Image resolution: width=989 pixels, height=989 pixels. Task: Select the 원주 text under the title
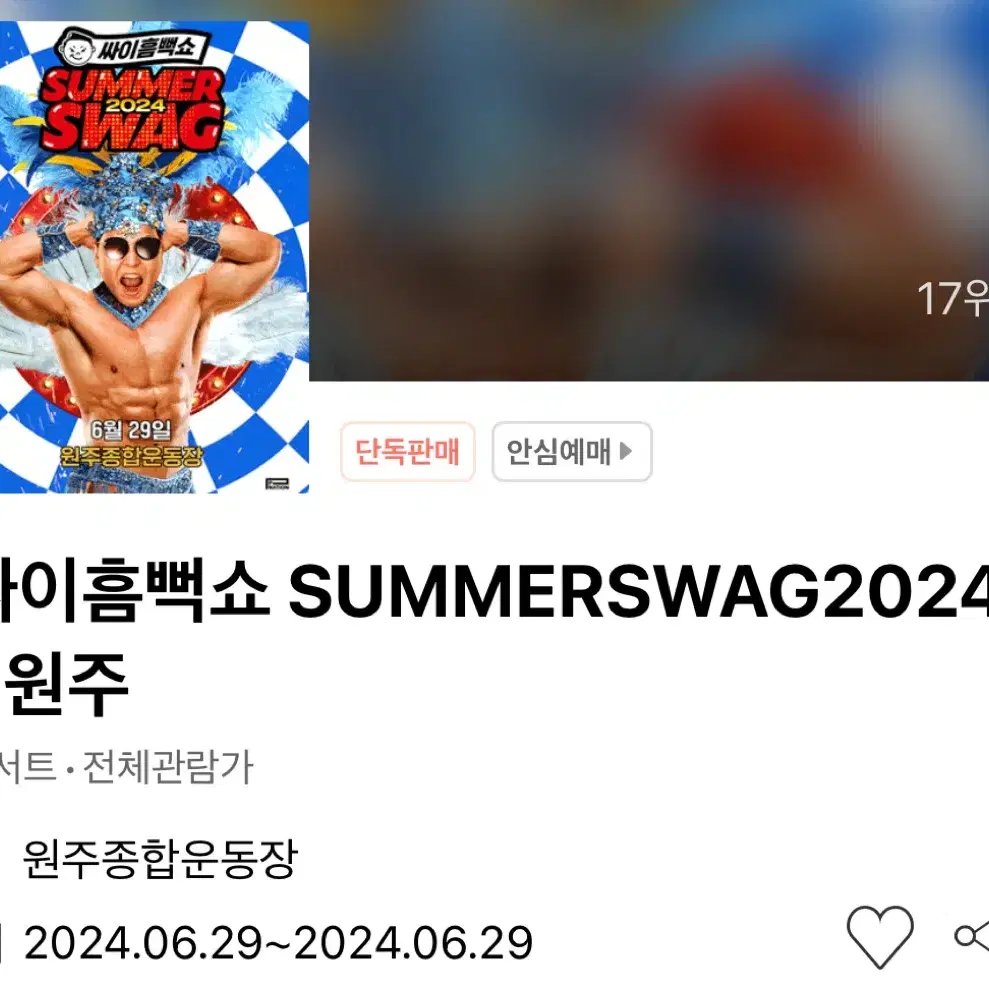[66, 684]
